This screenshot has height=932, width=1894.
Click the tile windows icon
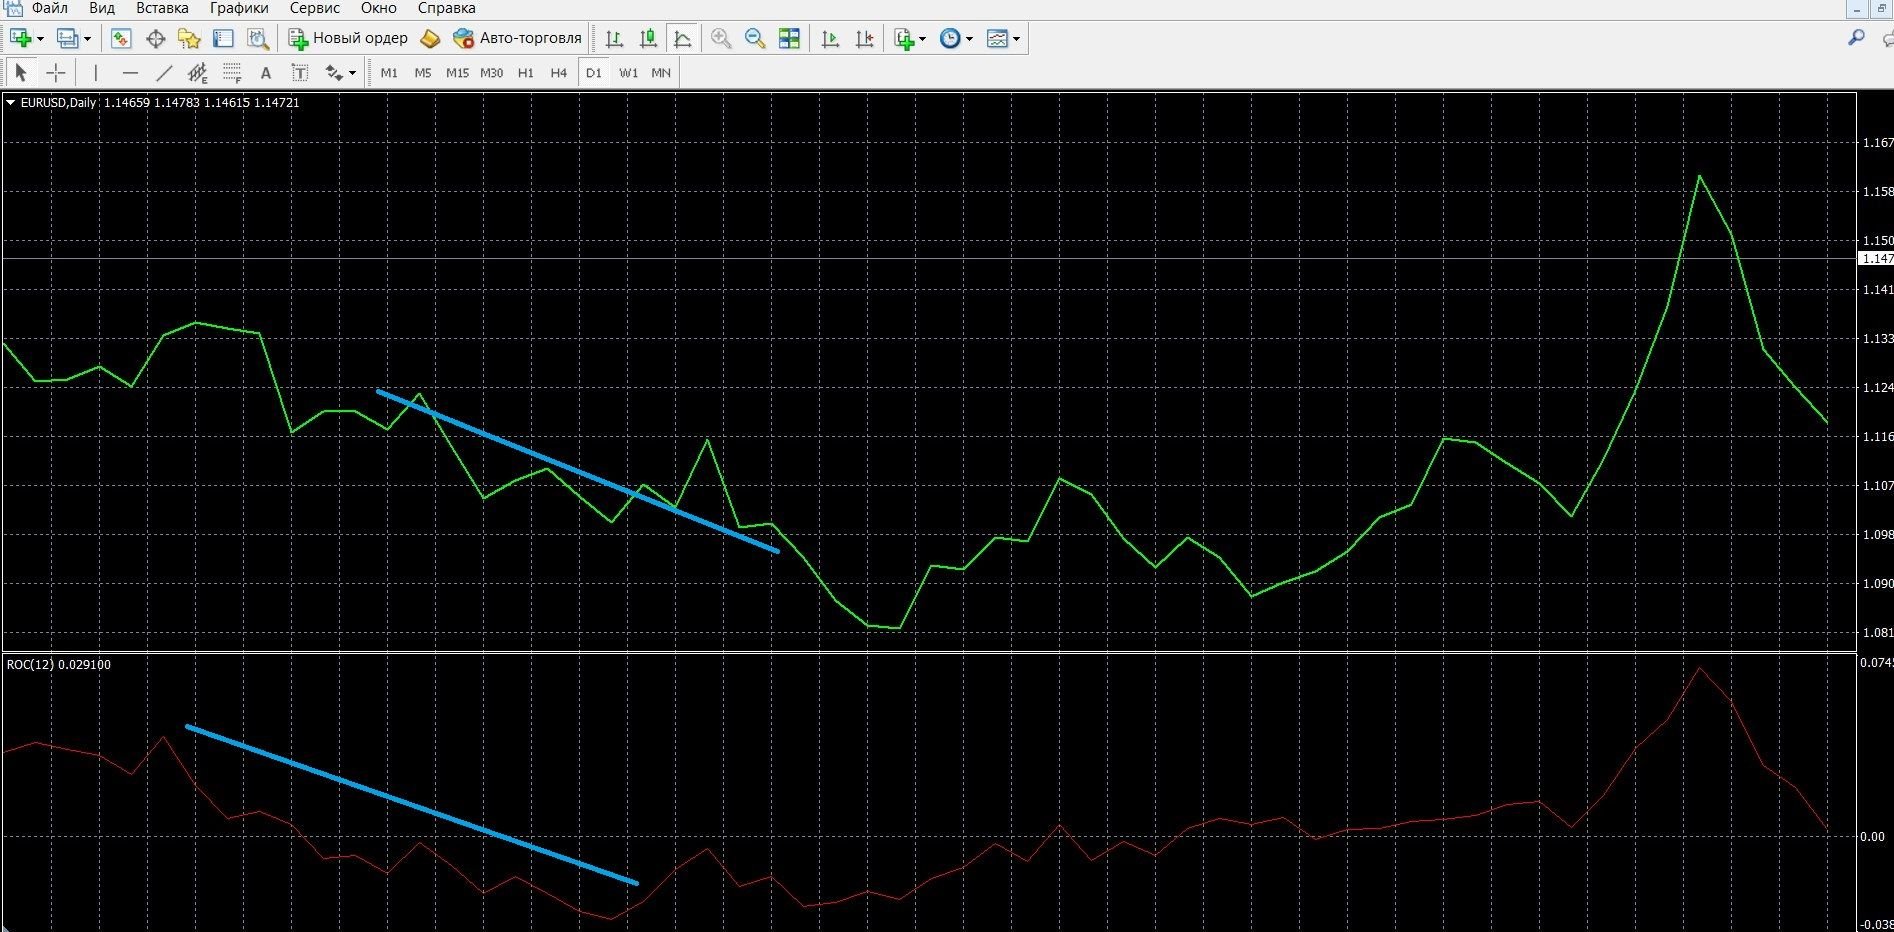coord(789,39)
